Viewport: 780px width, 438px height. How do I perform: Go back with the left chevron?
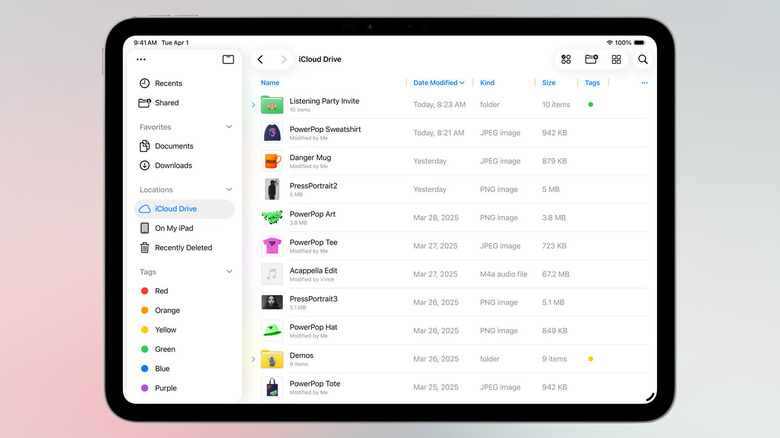(x=260, y=59)
